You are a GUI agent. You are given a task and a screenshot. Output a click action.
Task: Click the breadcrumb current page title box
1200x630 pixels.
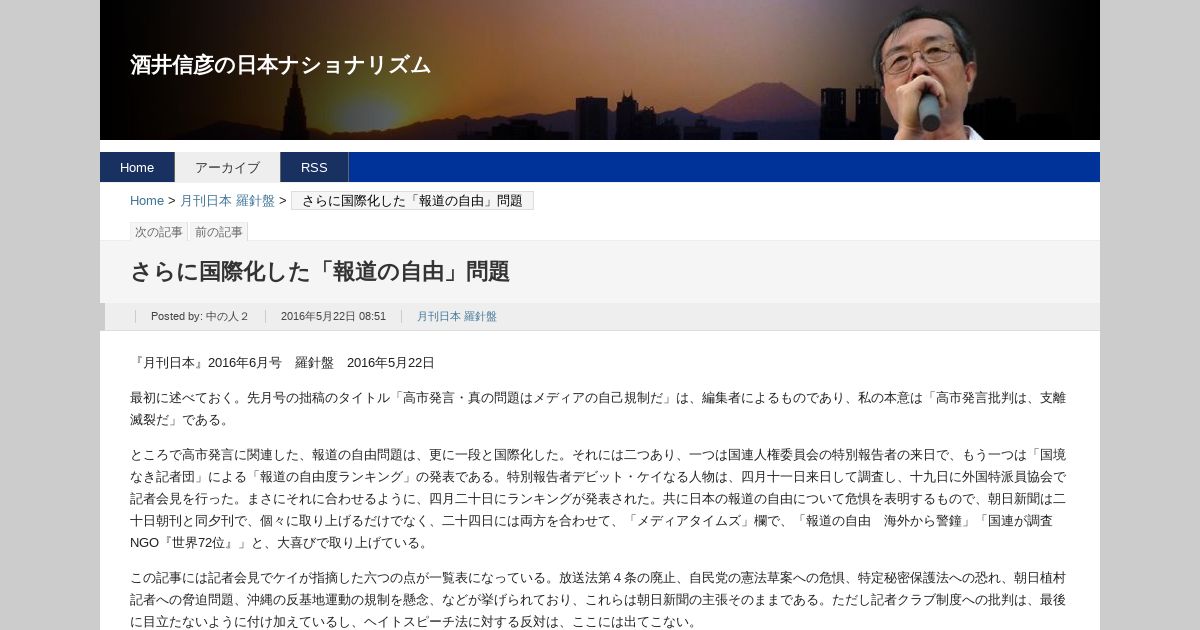click(x=412, y=200)
